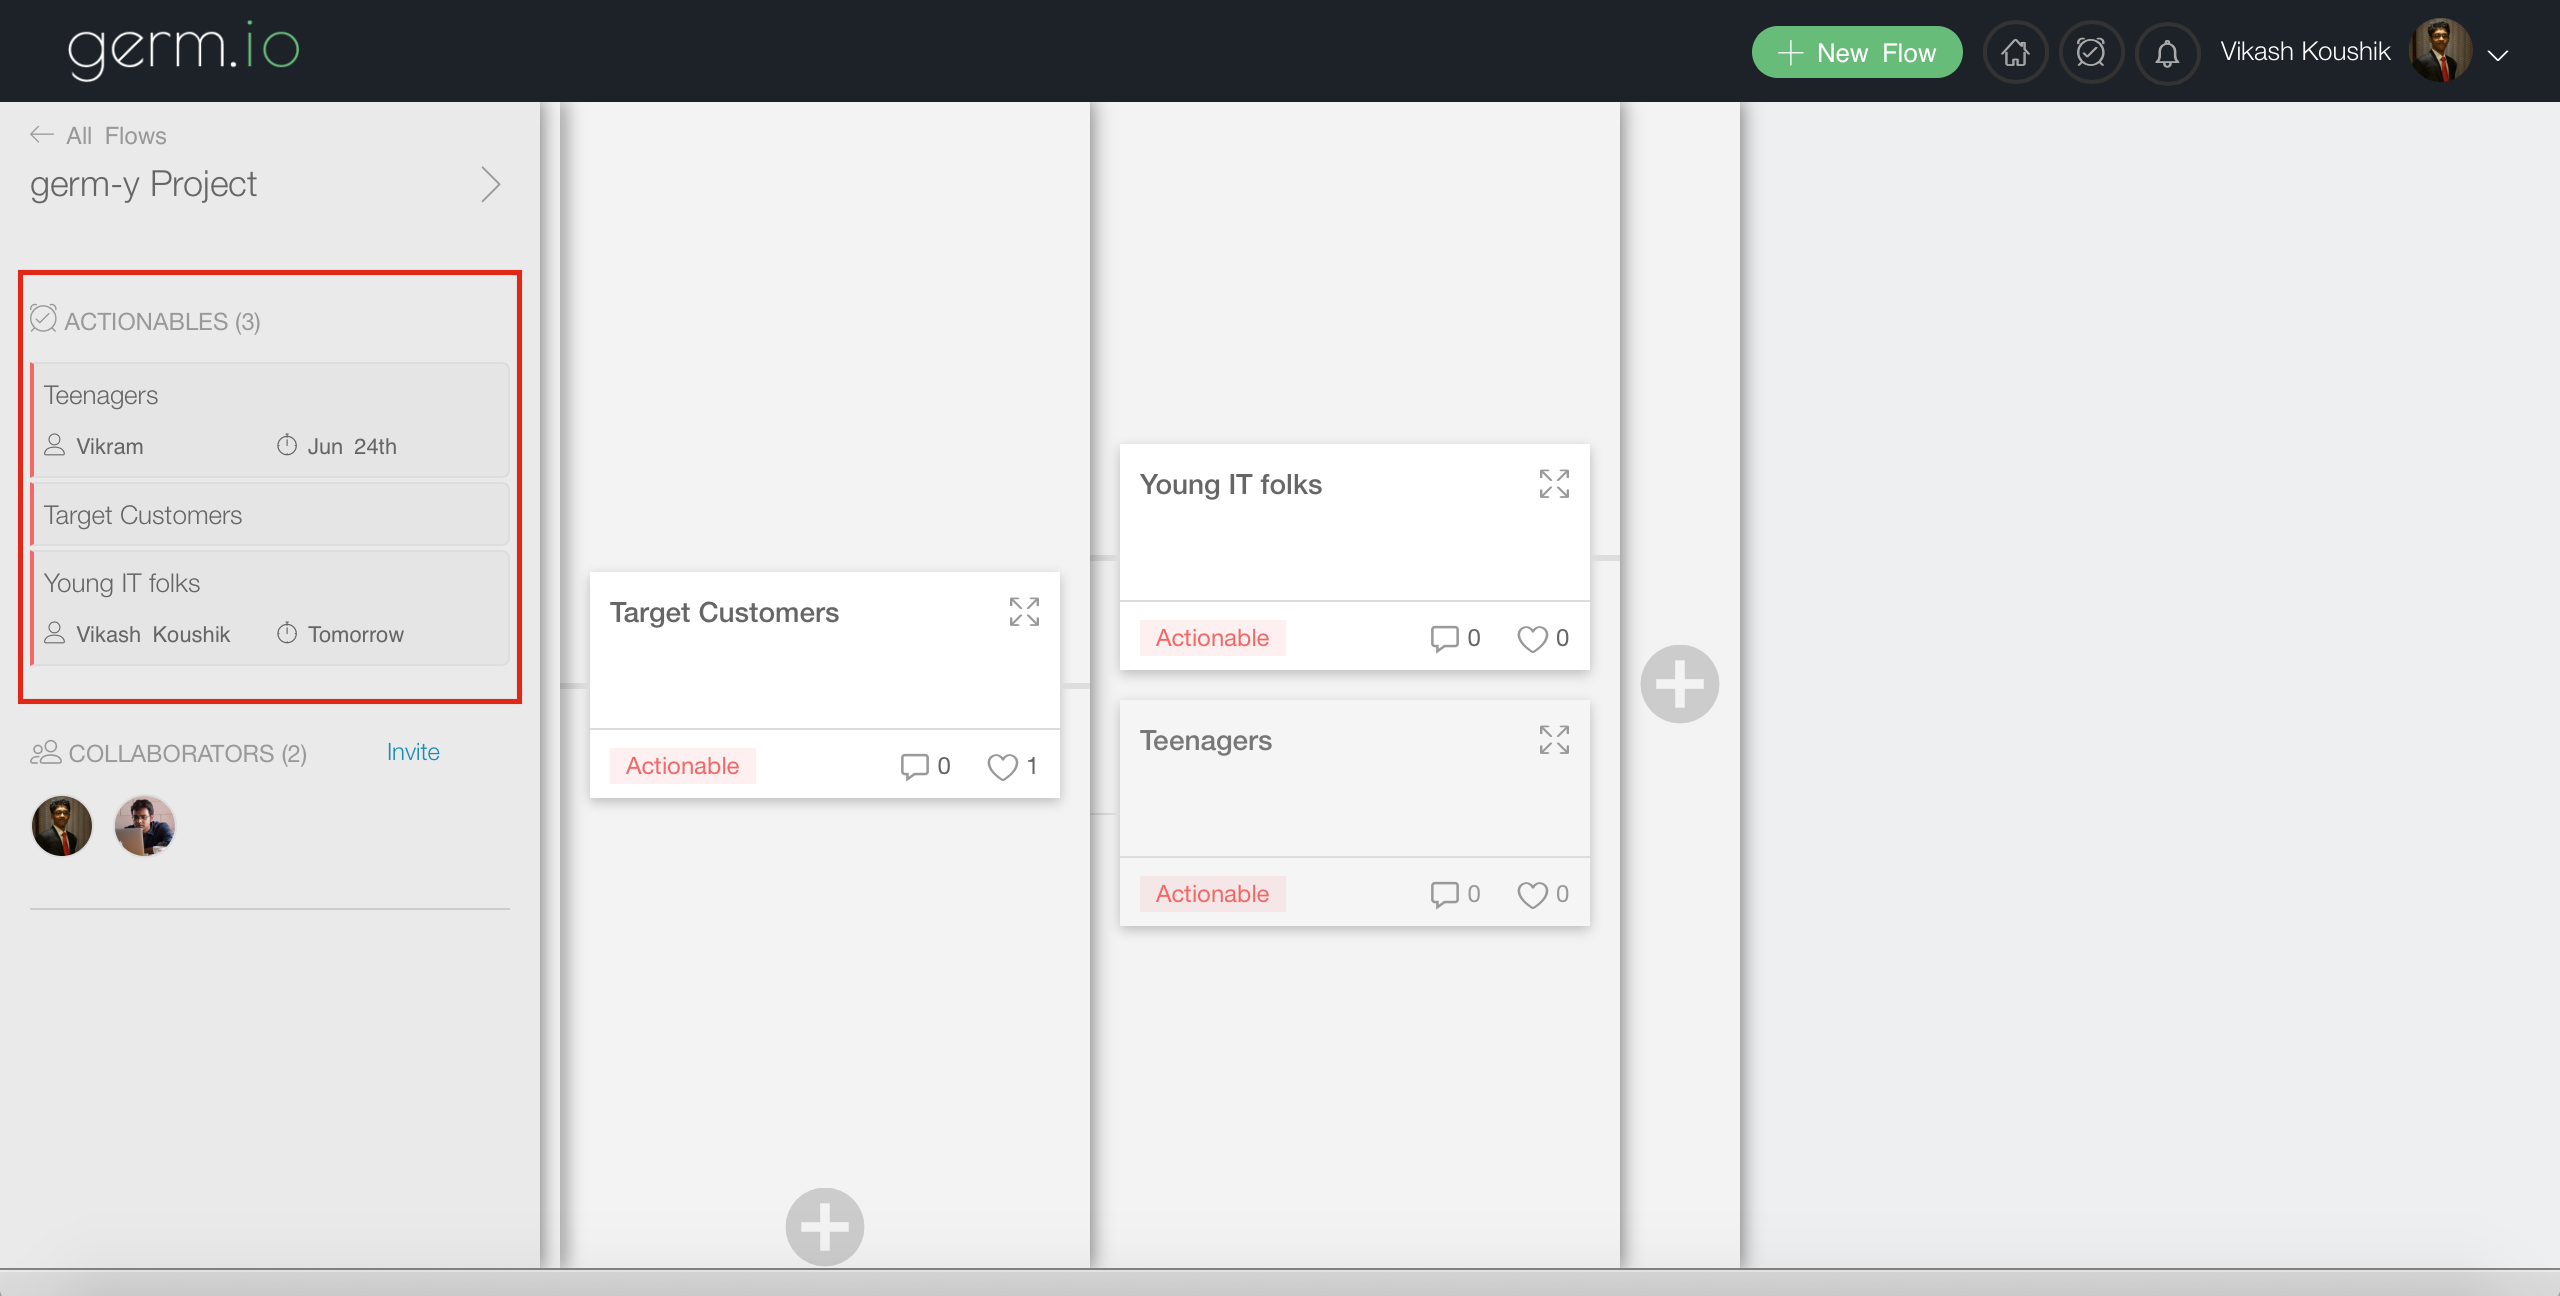The image size is (2560, 1296).
Task: Add a new column with plus button
Action: (x=1679, y=684)
